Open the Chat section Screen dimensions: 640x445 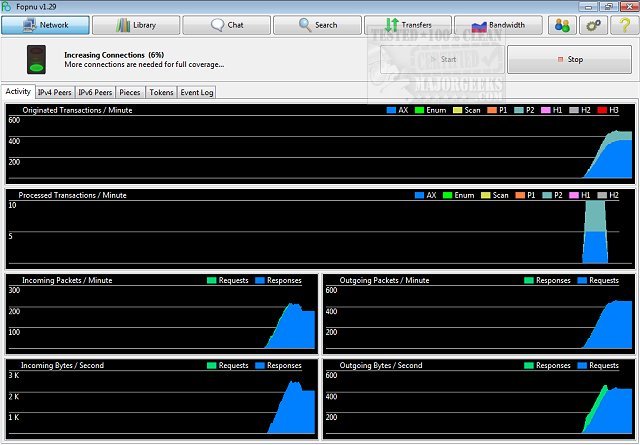pos(227,25)
